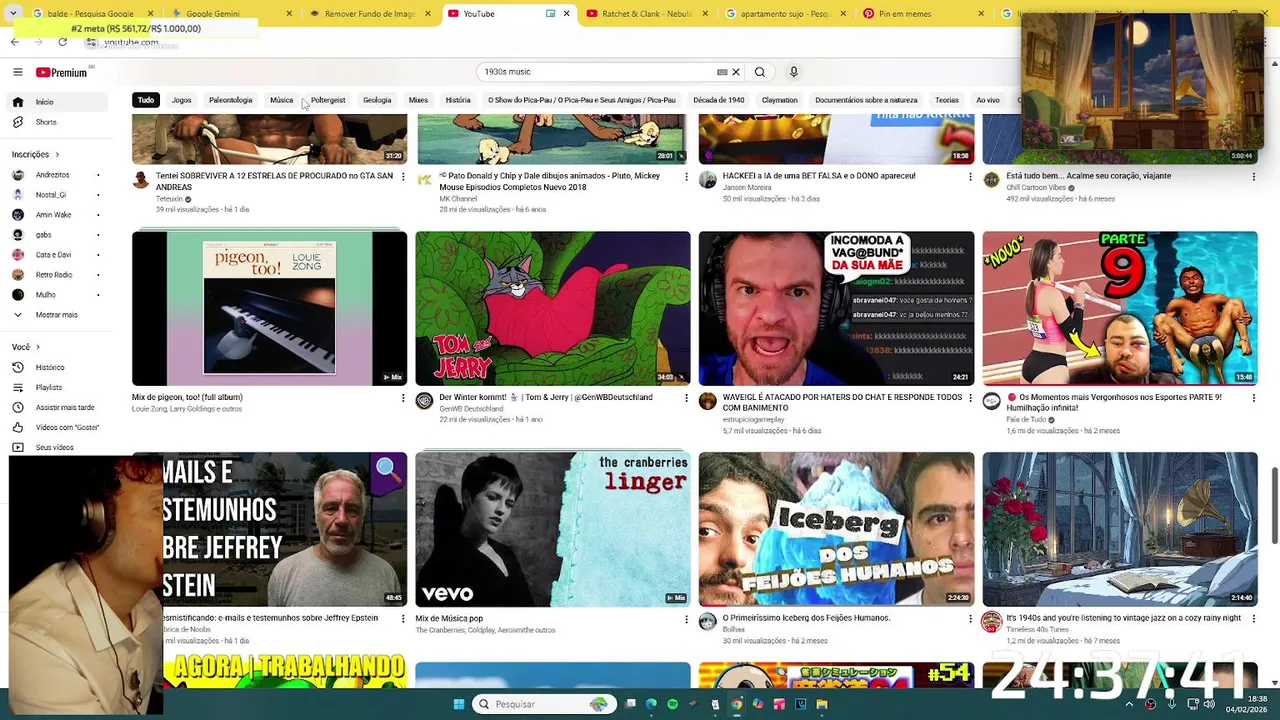This screenshot has height=720, width=1280.
Task: Select the Geologia filter chip
Action: [377, 100]
